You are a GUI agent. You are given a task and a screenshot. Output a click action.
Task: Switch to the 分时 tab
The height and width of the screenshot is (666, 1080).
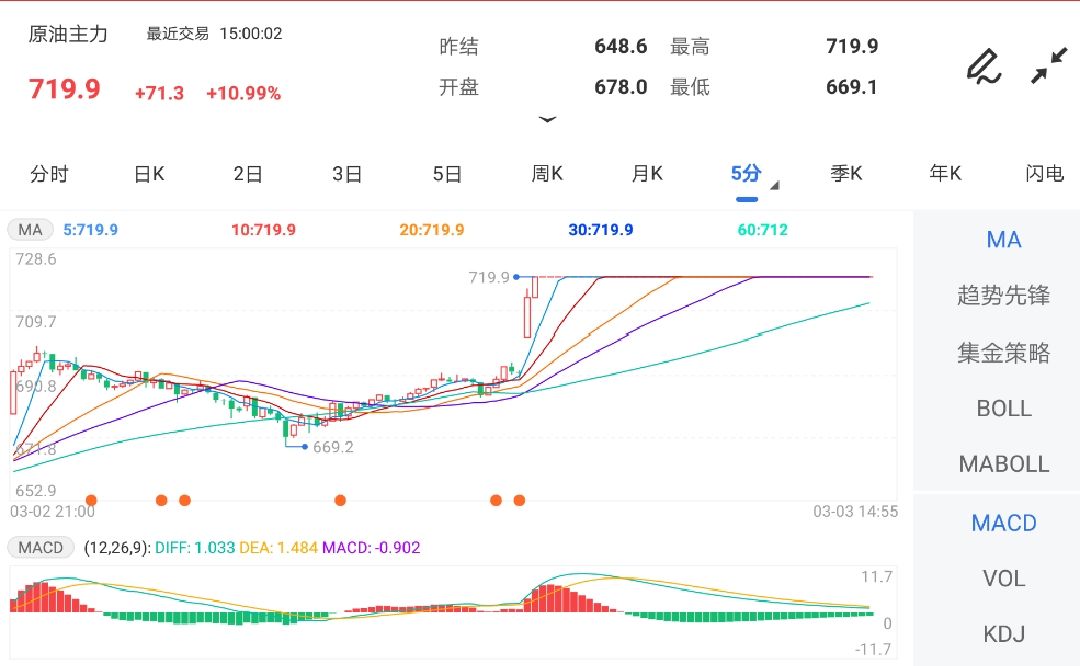pyautogui.click(x=49, y=174)
